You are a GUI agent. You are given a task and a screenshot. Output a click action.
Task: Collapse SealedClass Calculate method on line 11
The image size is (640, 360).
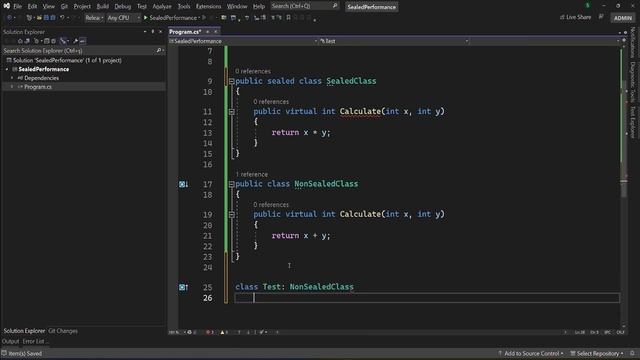[231, 111]
